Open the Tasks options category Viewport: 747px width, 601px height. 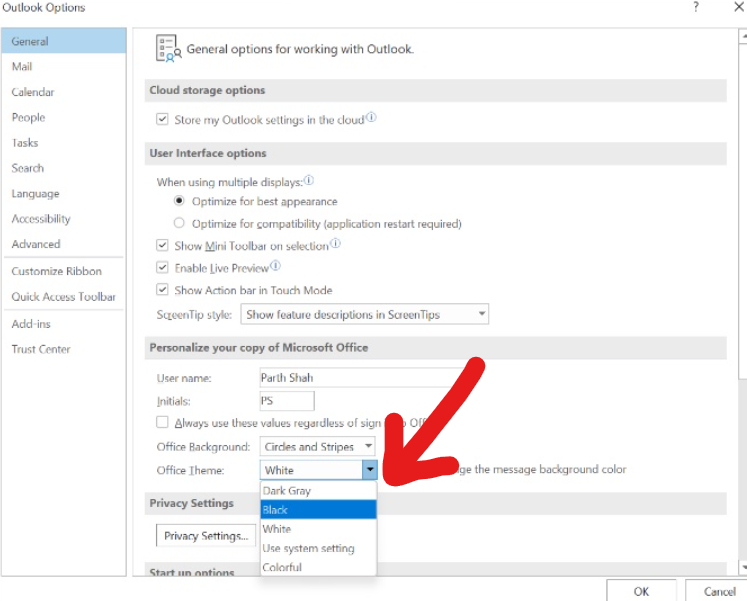coord(64,142)
